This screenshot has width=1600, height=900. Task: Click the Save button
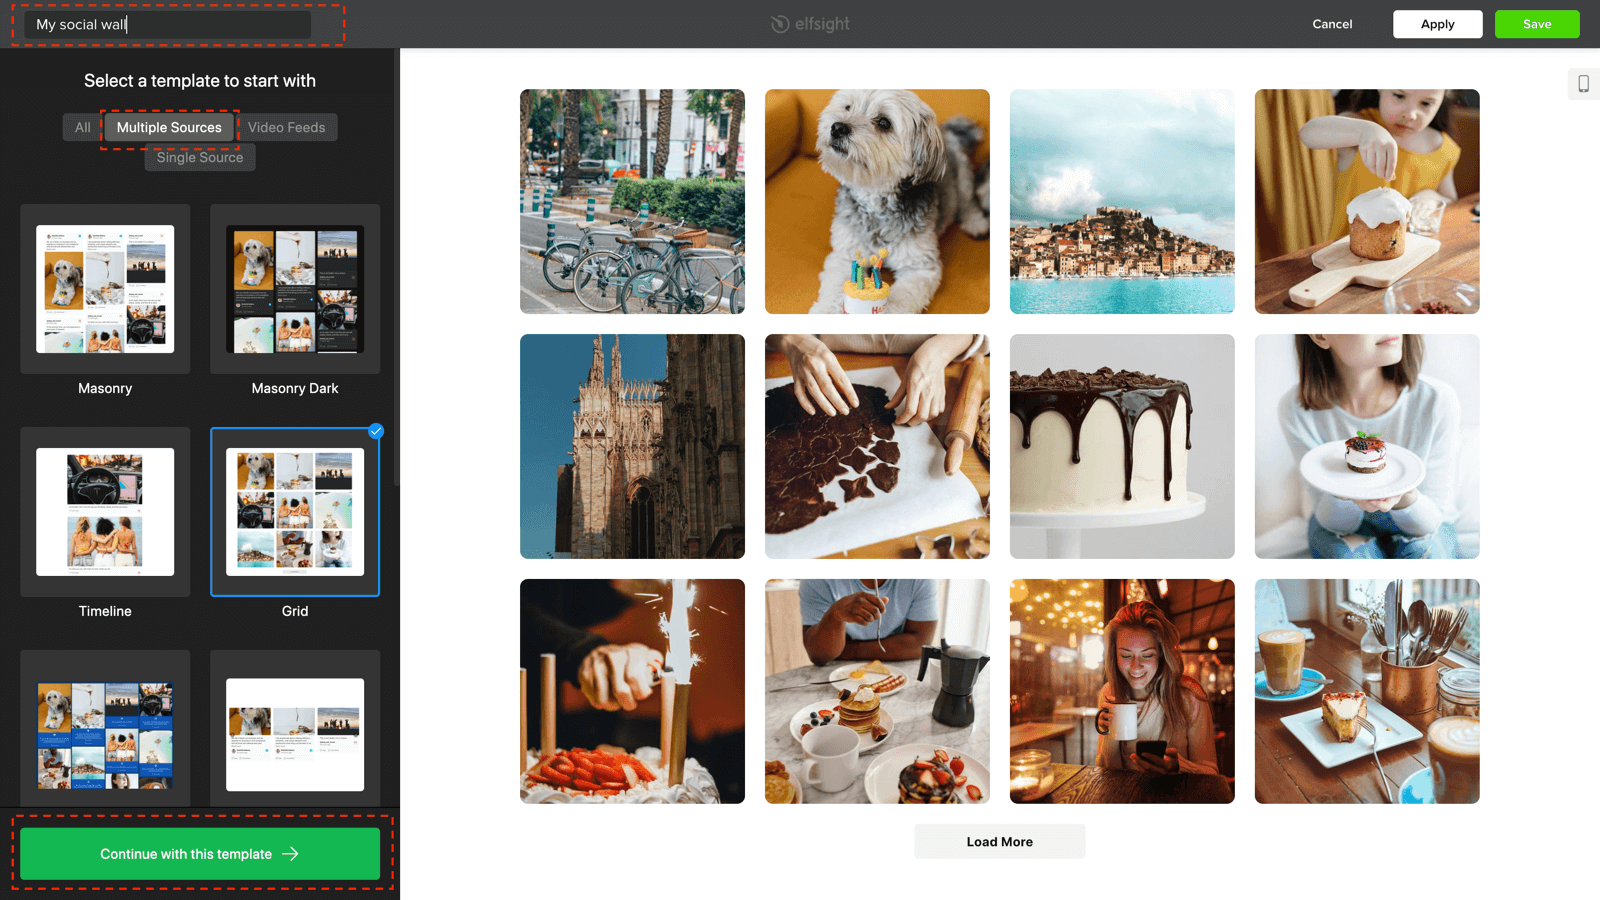[x=1537, y=24]
